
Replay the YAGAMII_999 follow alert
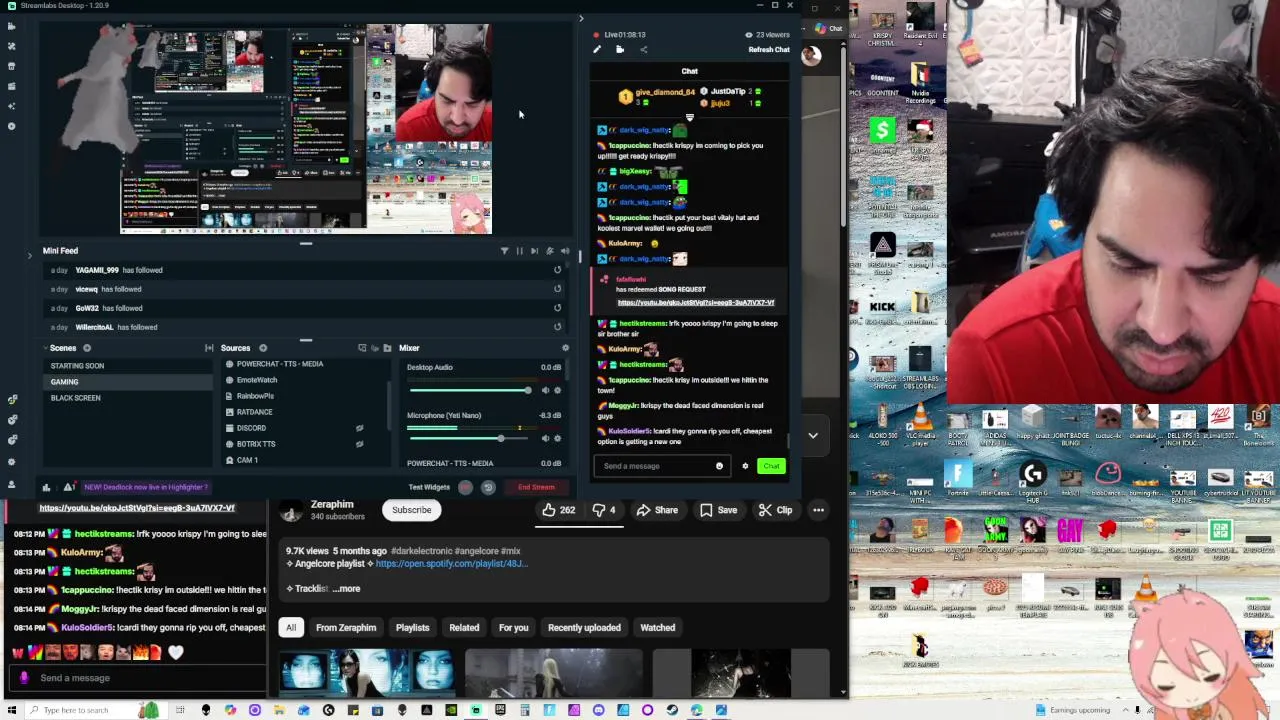pyautogui.click(x=558, y=270)
